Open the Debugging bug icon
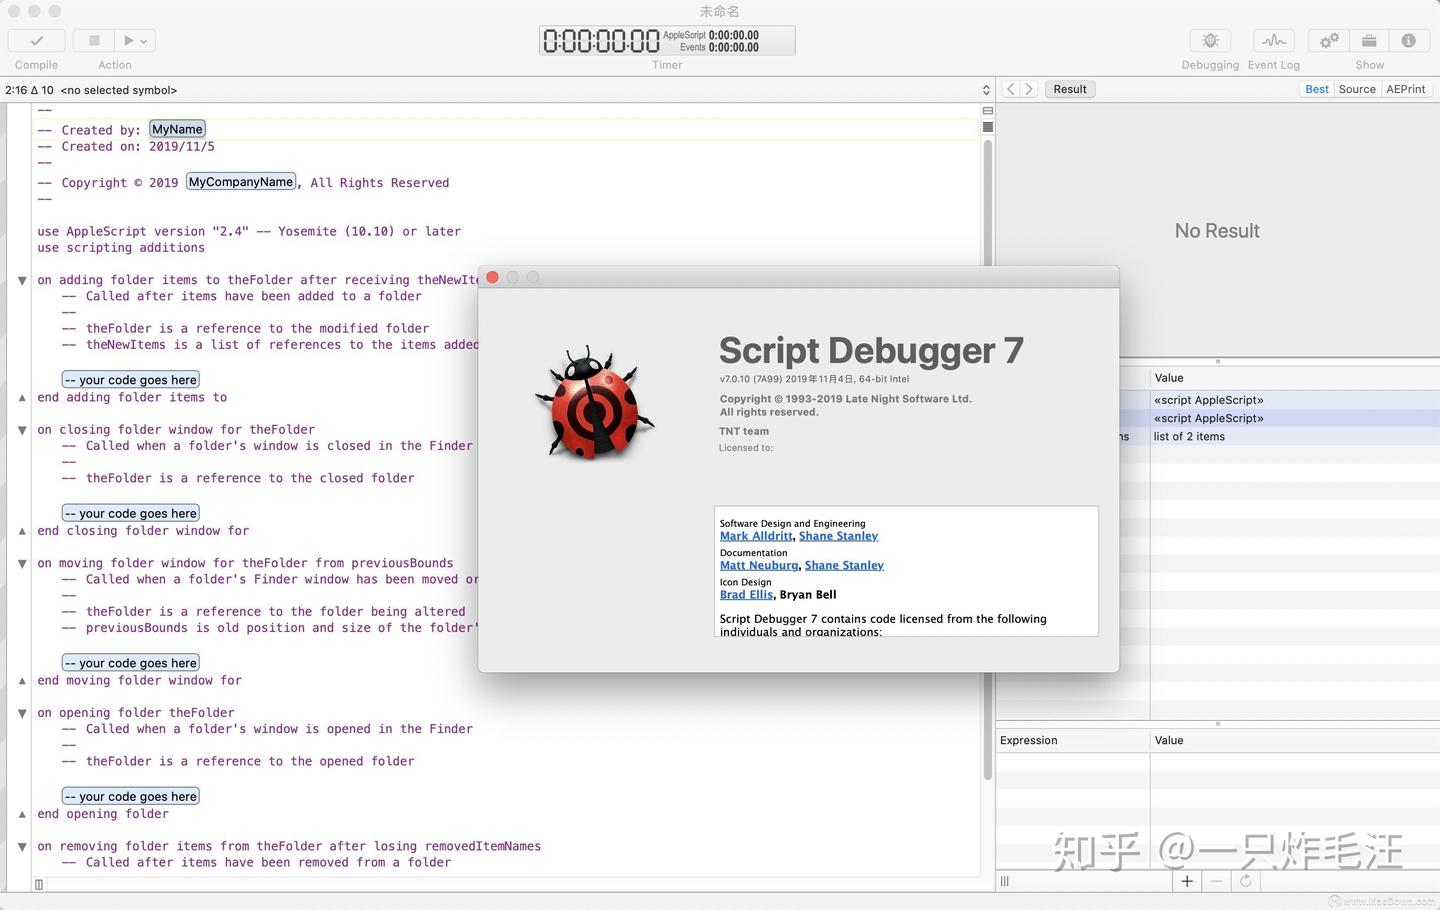This screenshot has width=1440, height=910. click(x=1209, y=40)
